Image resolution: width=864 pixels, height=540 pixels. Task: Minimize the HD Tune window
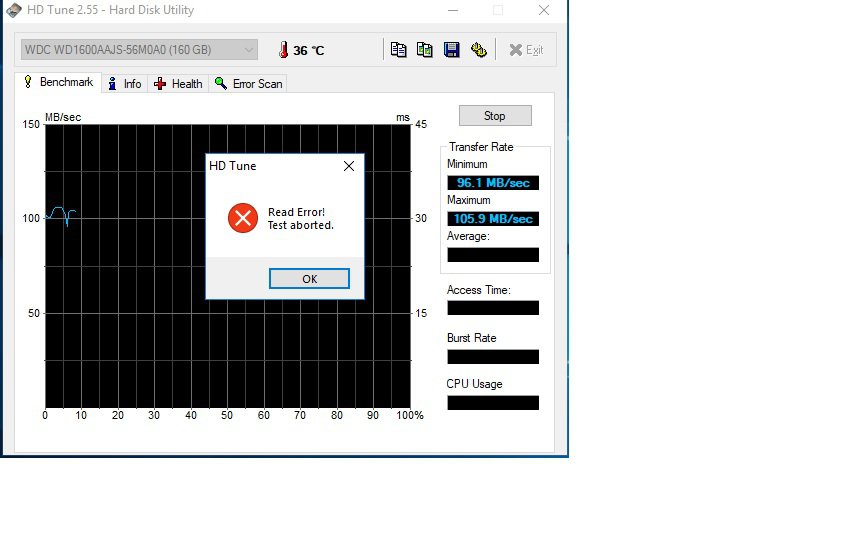pos(453,10)
